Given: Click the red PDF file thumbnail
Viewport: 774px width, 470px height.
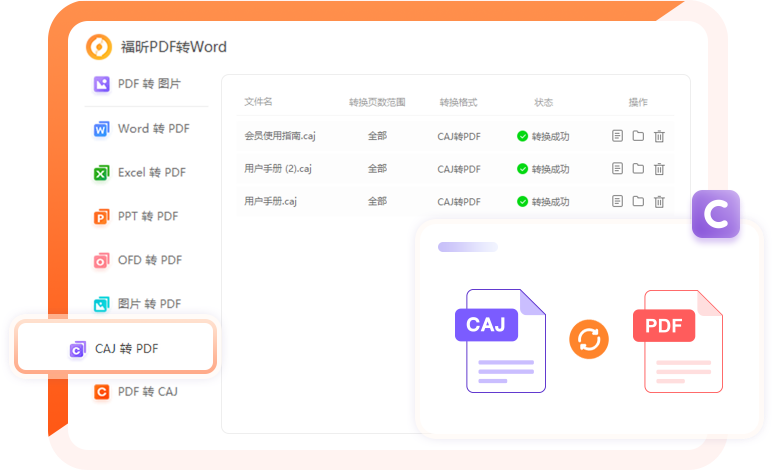Looking at the screenshot, I should pos(680,341).
